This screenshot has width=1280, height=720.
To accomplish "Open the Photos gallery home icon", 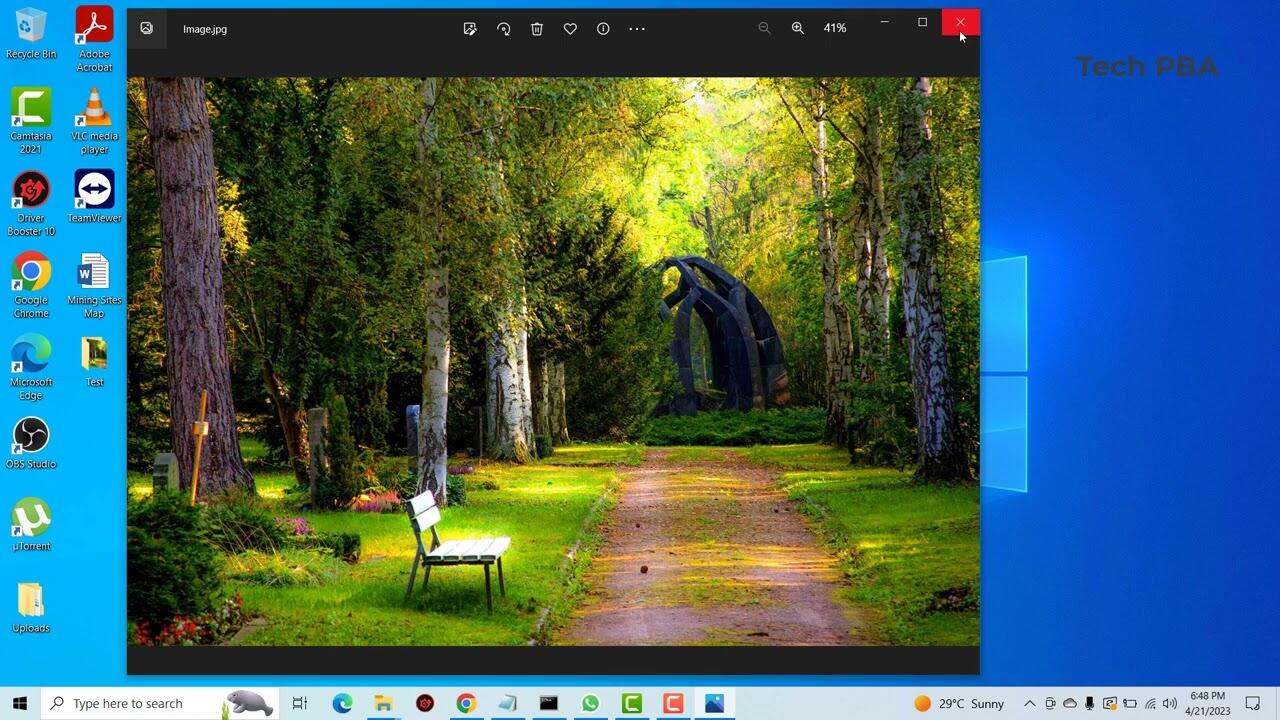I will click(147, 28).
